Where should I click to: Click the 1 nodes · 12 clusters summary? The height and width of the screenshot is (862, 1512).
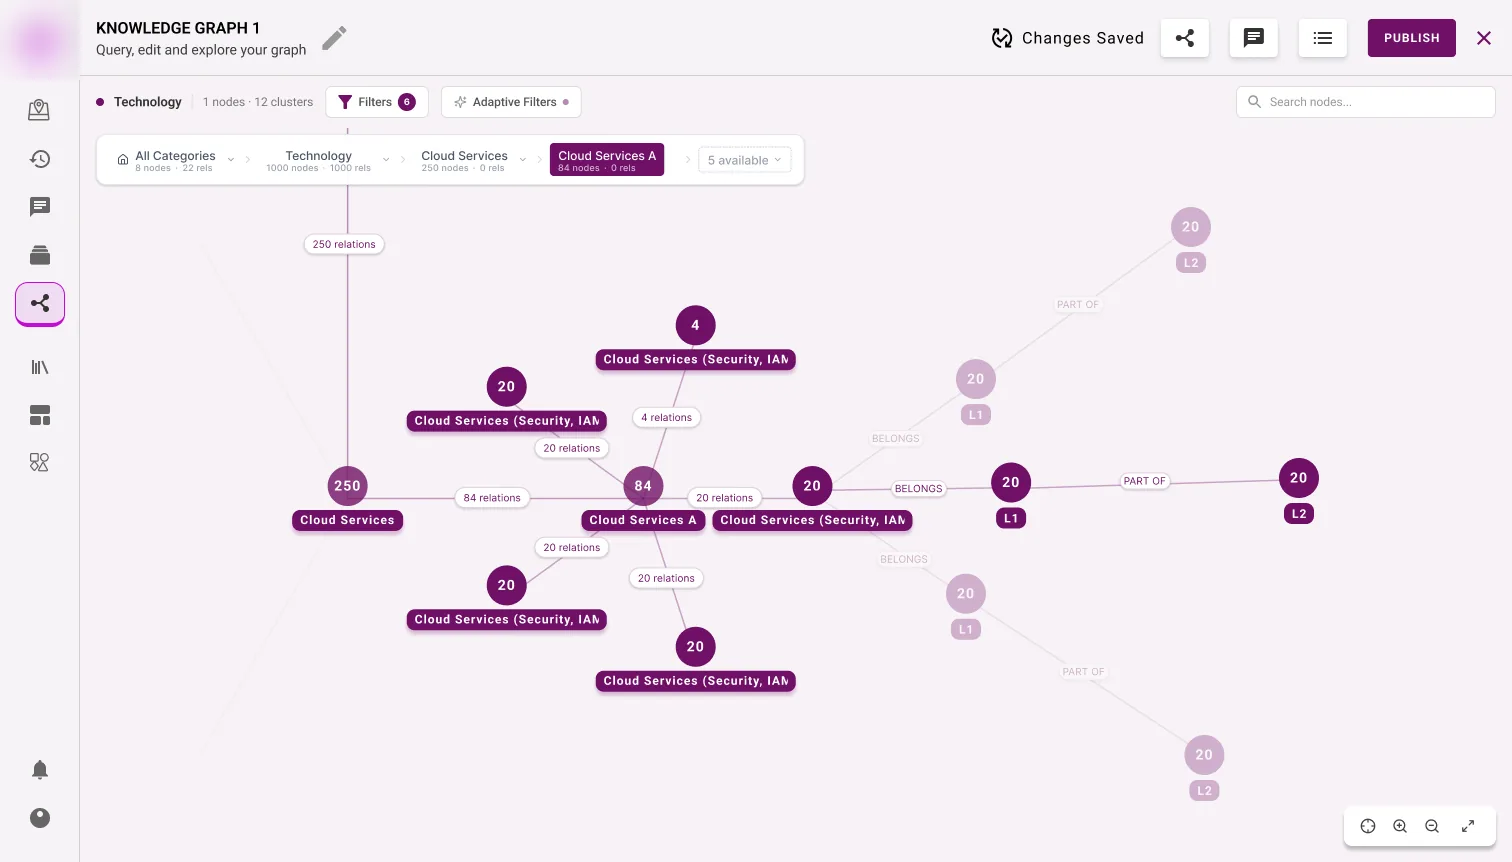click(x=258, y=102)
